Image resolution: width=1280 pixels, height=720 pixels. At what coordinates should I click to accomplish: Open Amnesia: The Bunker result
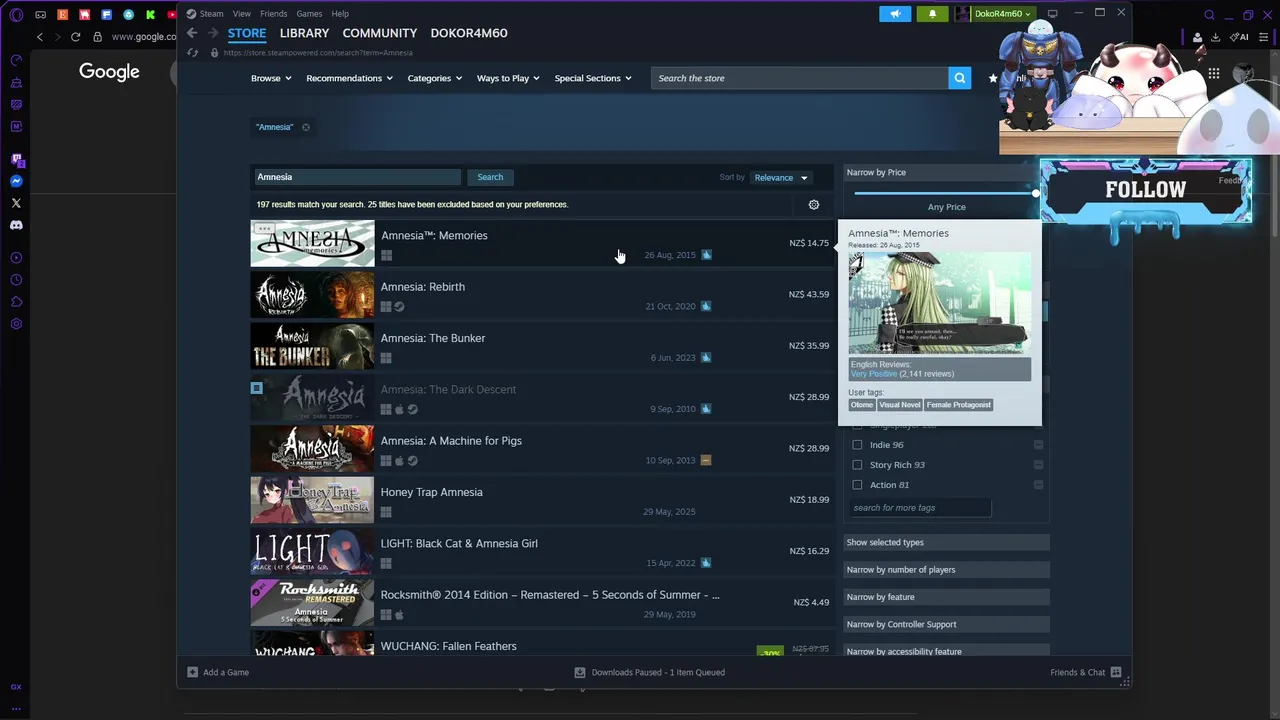click(x=540, y=346)
